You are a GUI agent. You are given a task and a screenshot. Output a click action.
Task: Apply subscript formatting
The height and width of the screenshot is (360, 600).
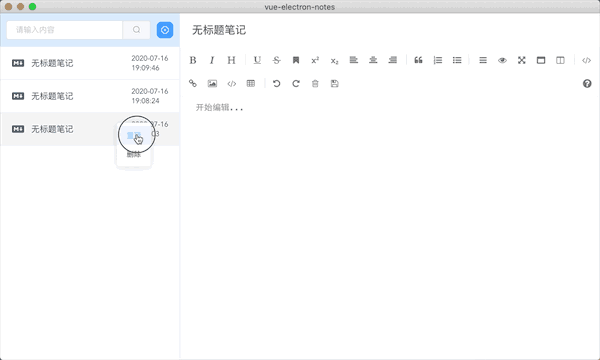(x=334, y=60)
